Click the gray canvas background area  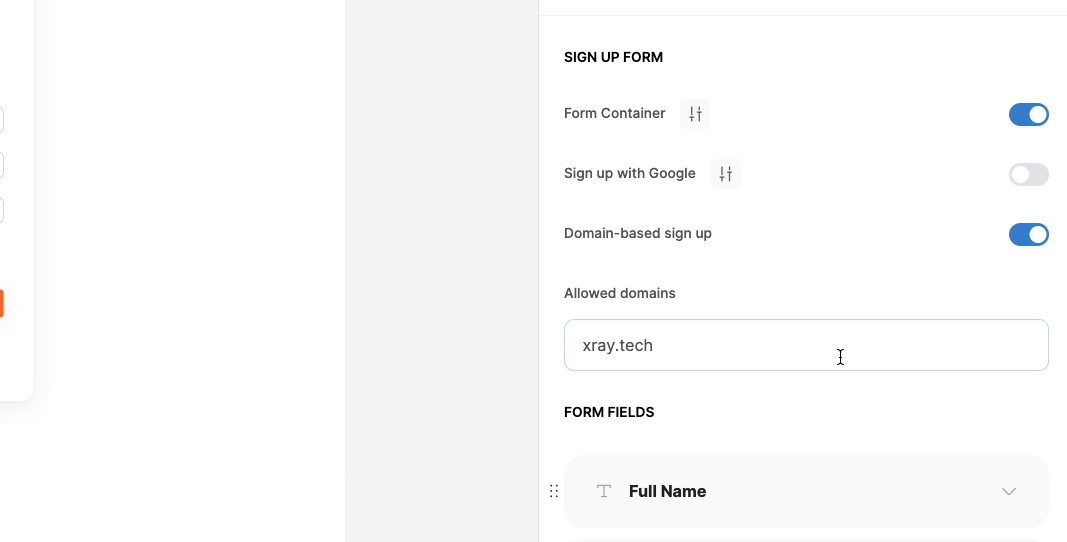442,271
